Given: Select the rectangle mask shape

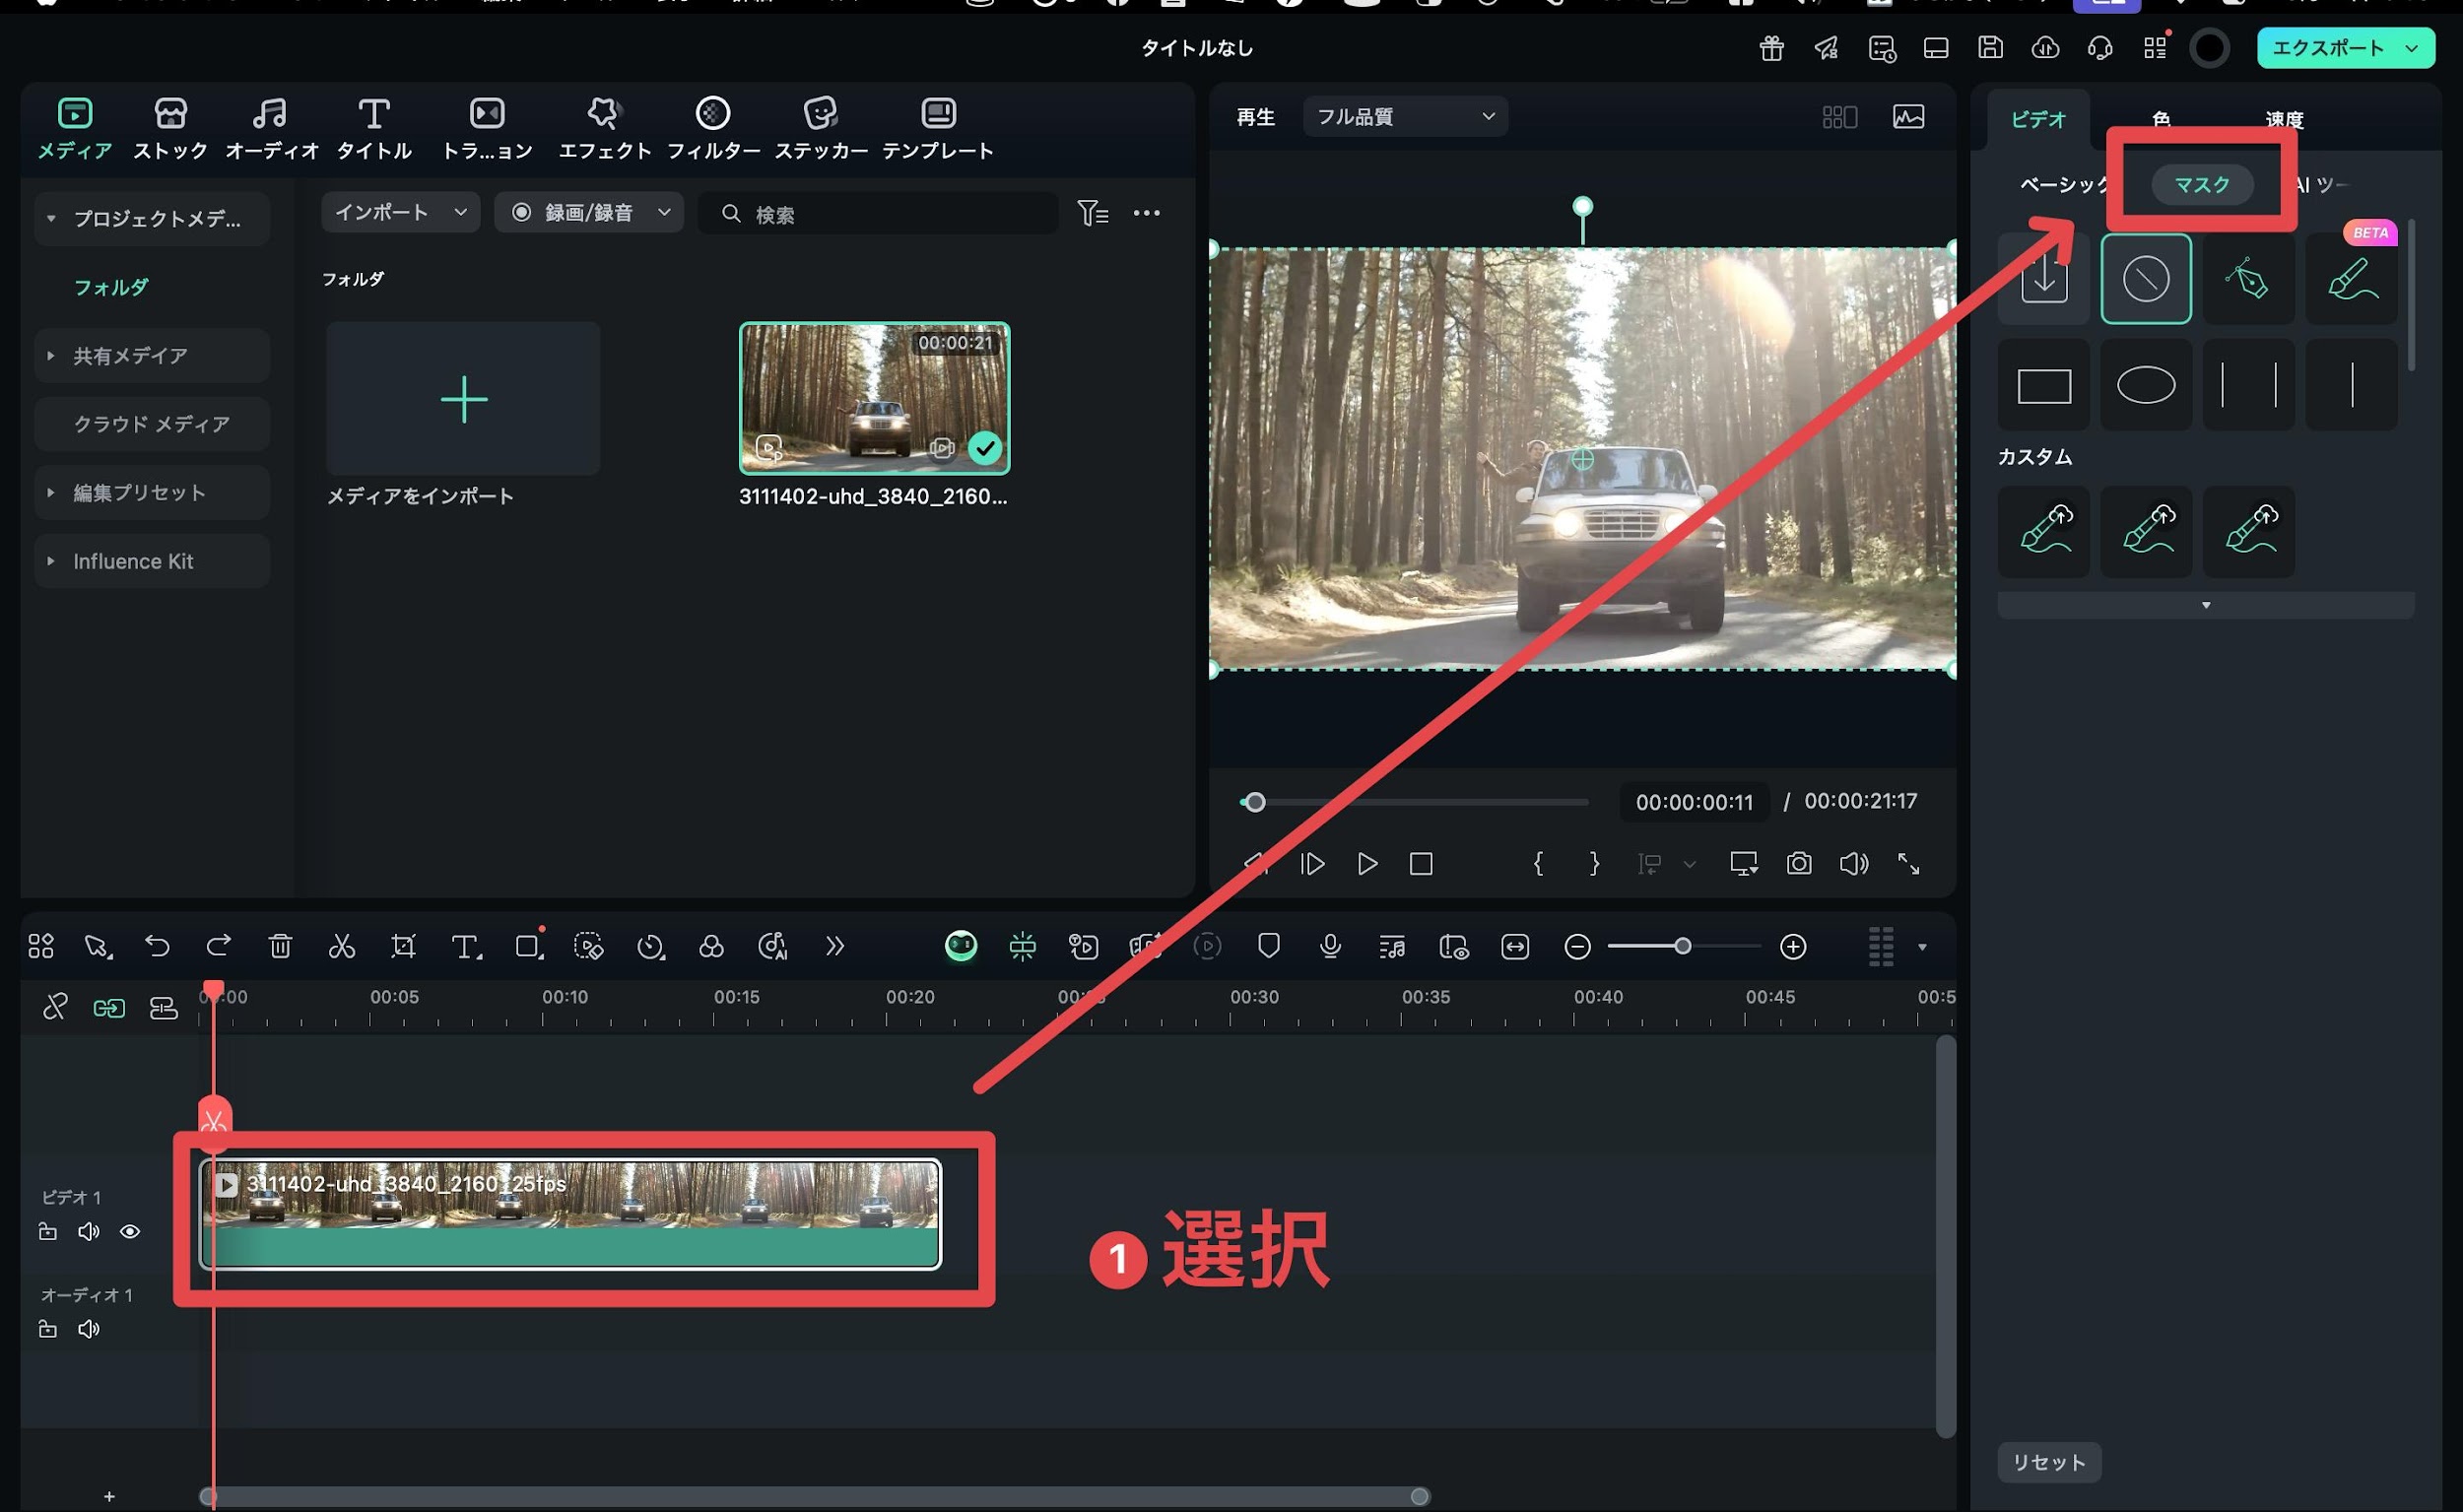Looking at the screenshot, I should tap(2043, 385).
